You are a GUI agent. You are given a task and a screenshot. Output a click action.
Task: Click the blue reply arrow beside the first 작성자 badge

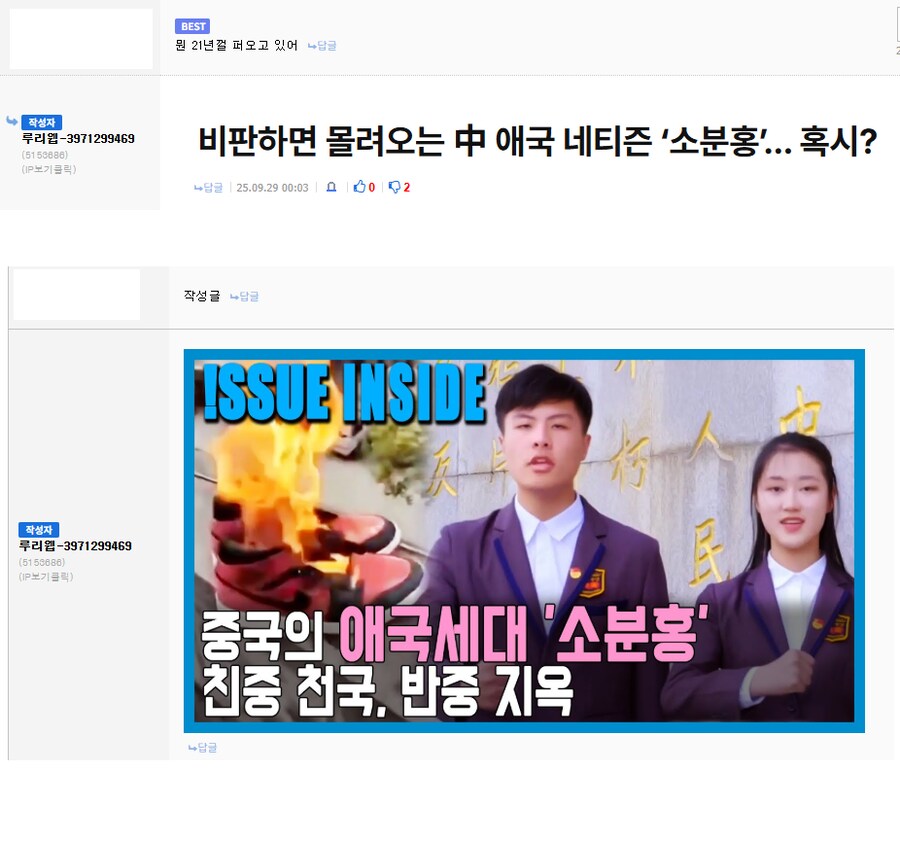pos(12,121)
